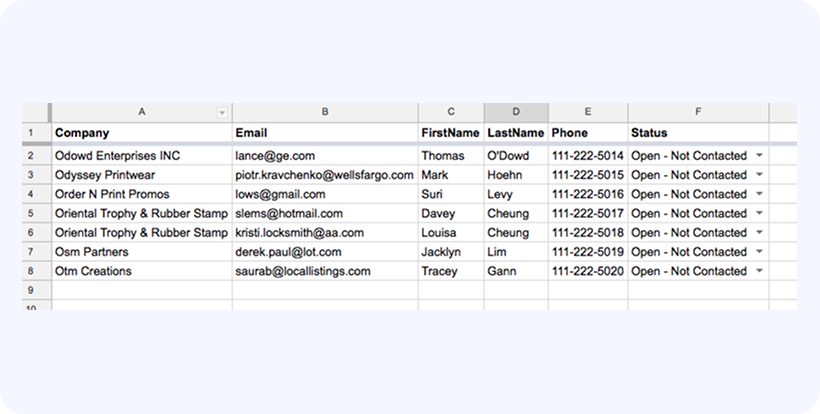The image size is (820, 414).
Task: Click the filter icon in column A header
Action: 221,113
